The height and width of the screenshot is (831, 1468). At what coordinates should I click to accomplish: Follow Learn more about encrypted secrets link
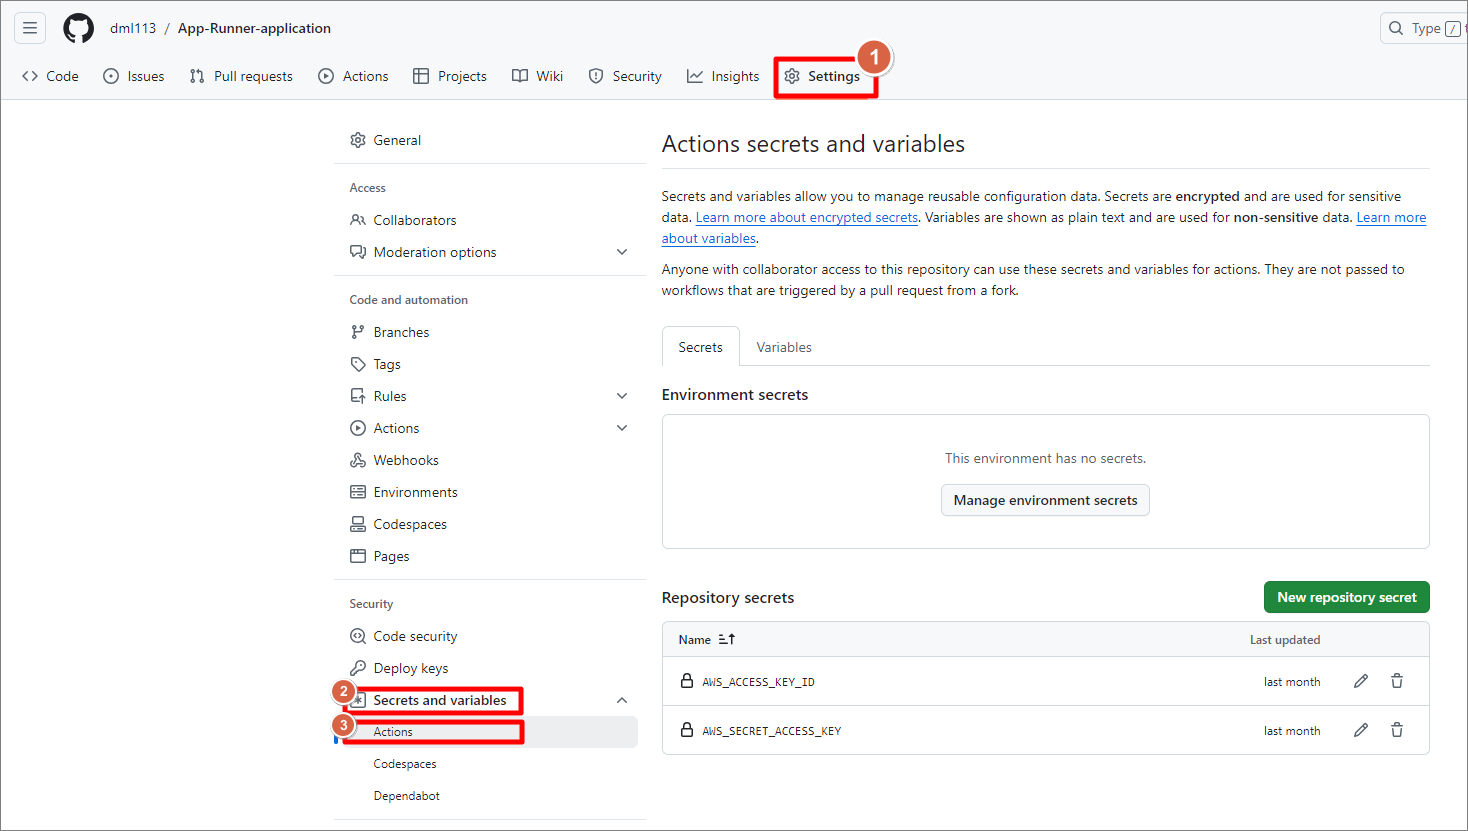coord(807,217)
